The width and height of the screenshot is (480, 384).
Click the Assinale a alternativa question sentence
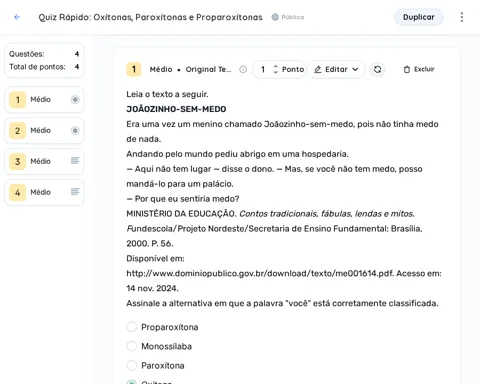pos(282,303)
